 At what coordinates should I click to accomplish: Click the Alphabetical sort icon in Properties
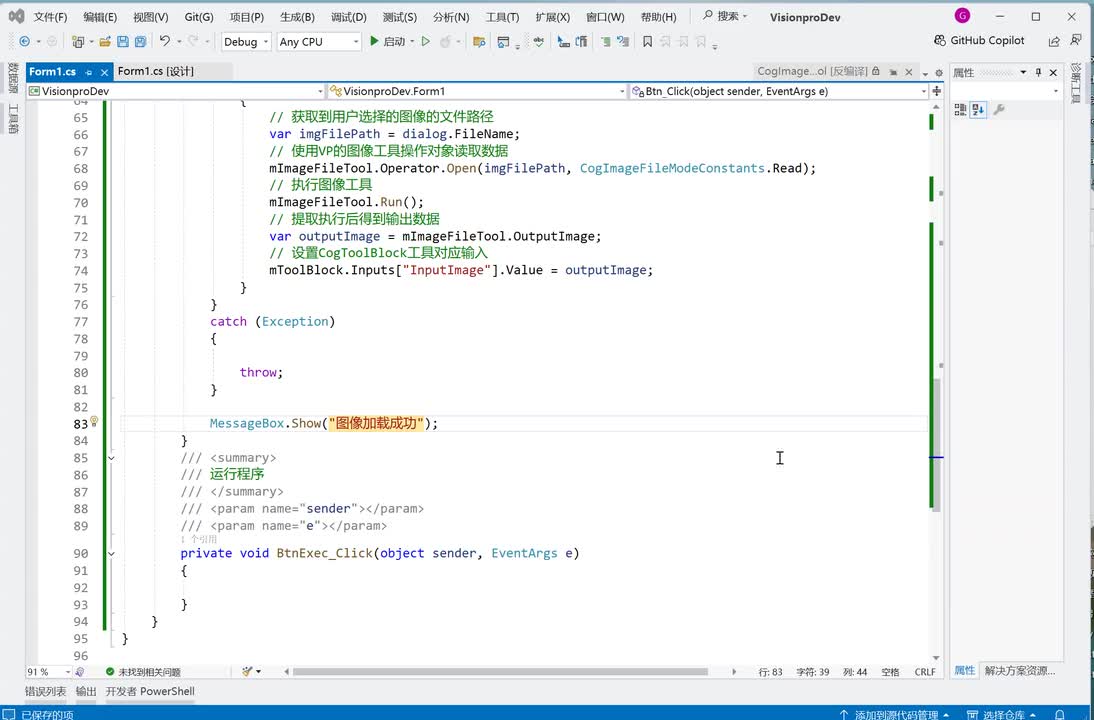tap(978, 110)
